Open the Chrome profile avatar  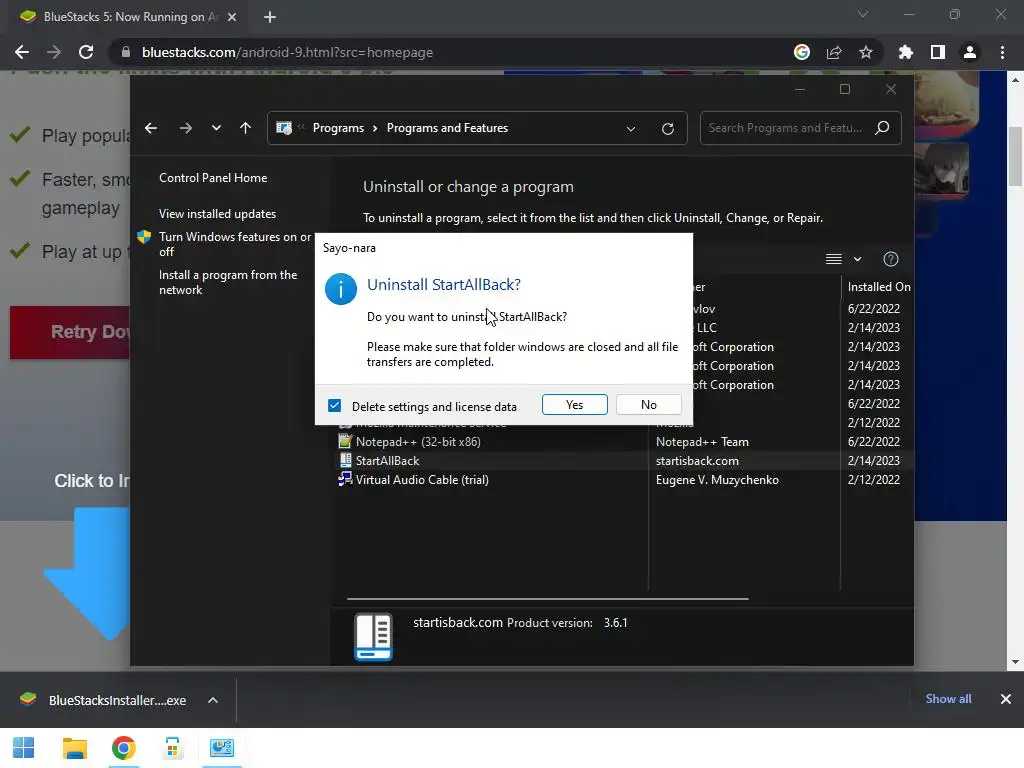(x=970, y=52)
